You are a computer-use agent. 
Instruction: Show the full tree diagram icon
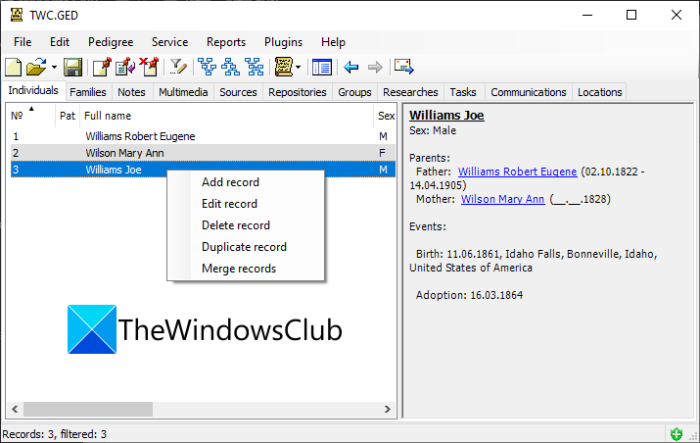(254, 67)
